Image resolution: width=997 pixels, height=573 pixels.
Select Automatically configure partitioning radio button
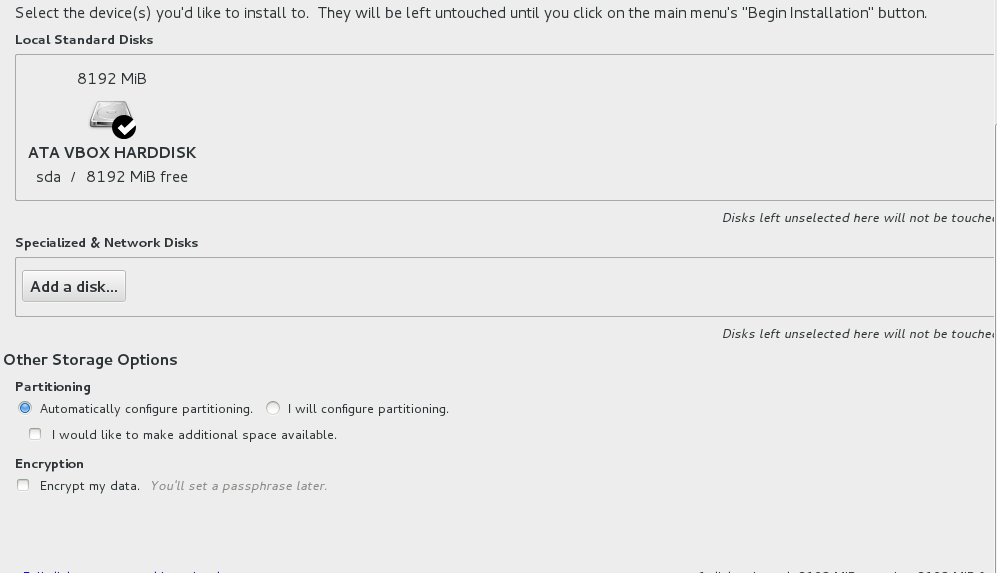pos(25,408)
